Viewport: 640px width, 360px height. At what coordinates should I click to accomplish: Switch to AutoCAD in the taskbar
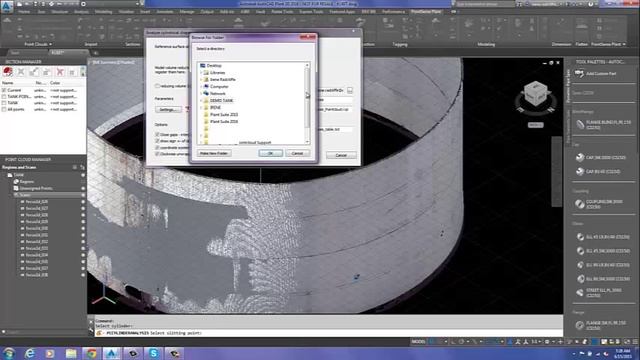point(111,353)
